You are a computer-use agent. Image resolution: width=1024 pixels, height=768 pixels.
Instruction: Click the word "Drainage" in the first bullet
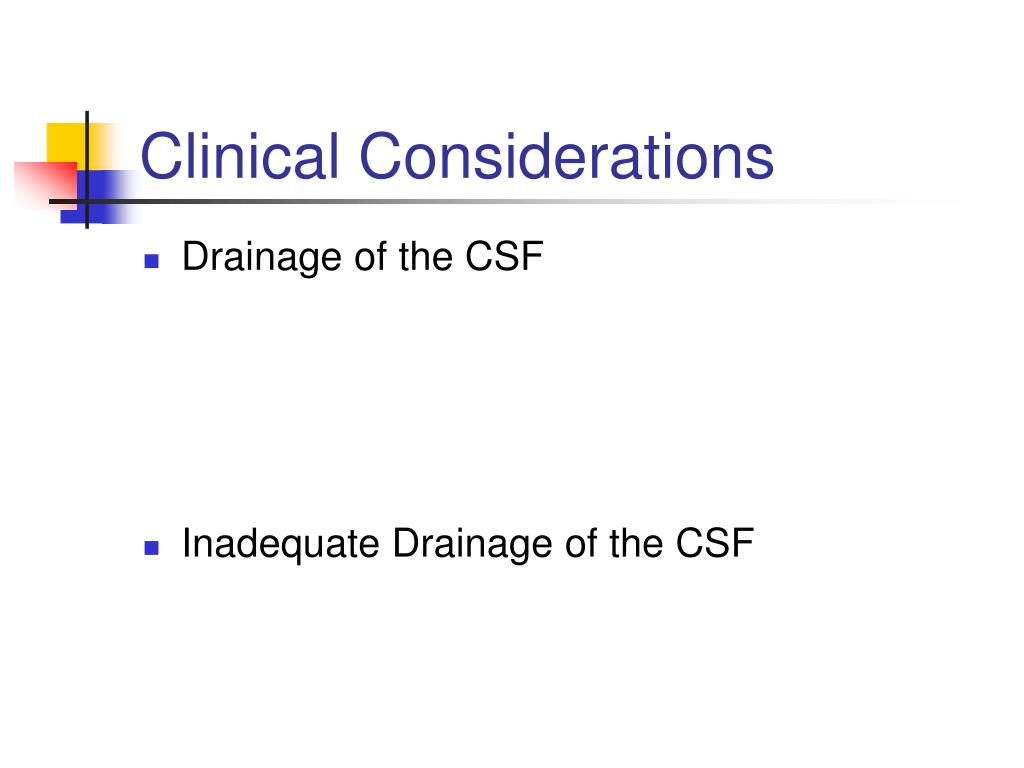[261, 257]
